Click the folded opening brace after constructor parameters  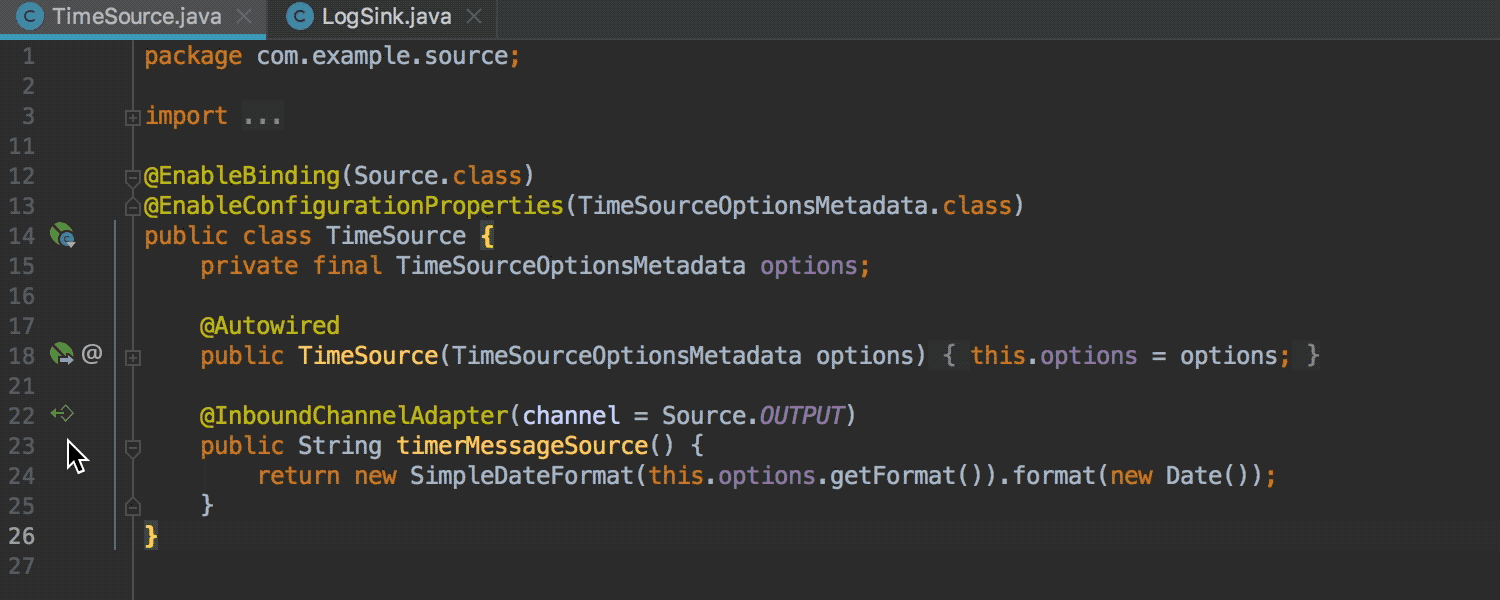[948, 356]
